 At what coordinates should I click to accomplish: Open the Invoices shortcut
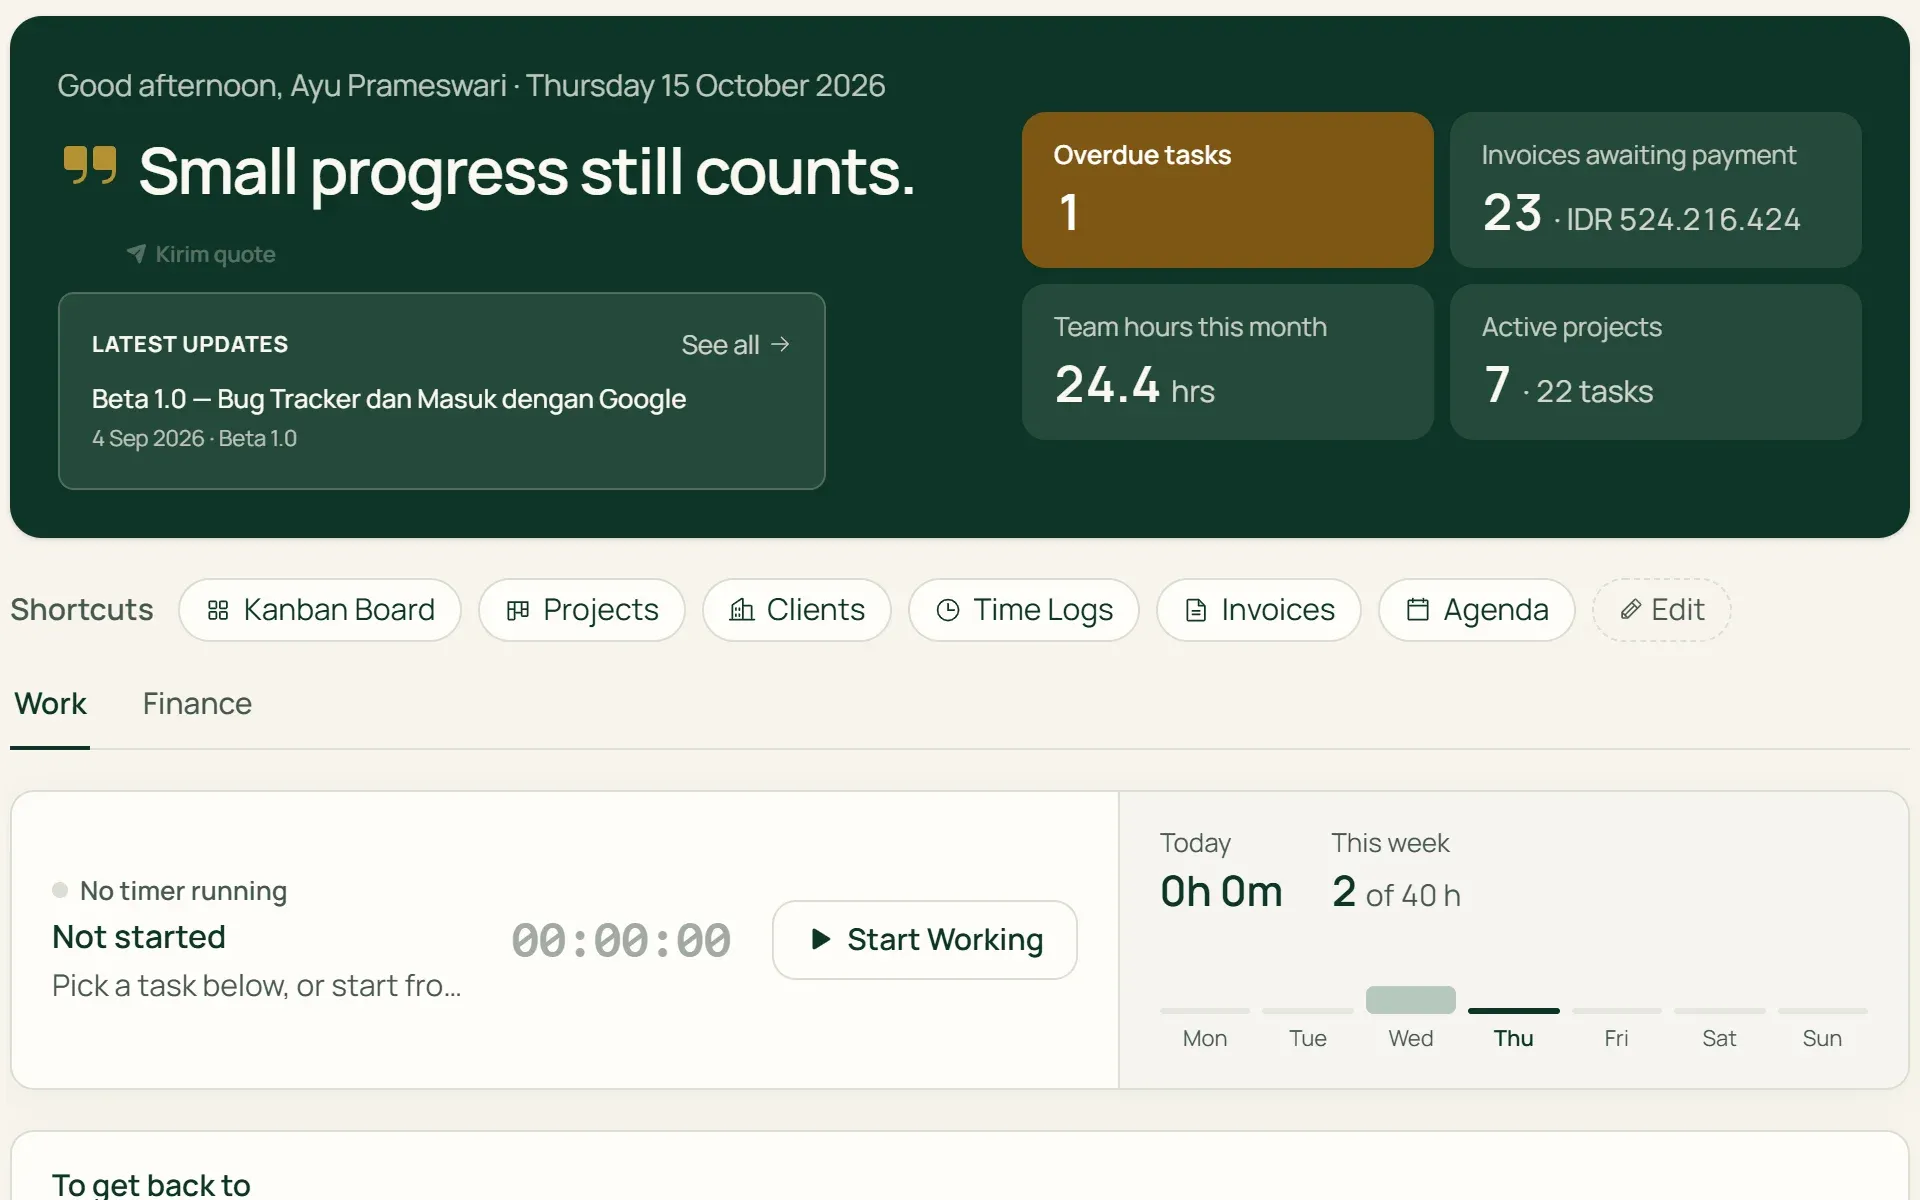point(1259,610)
